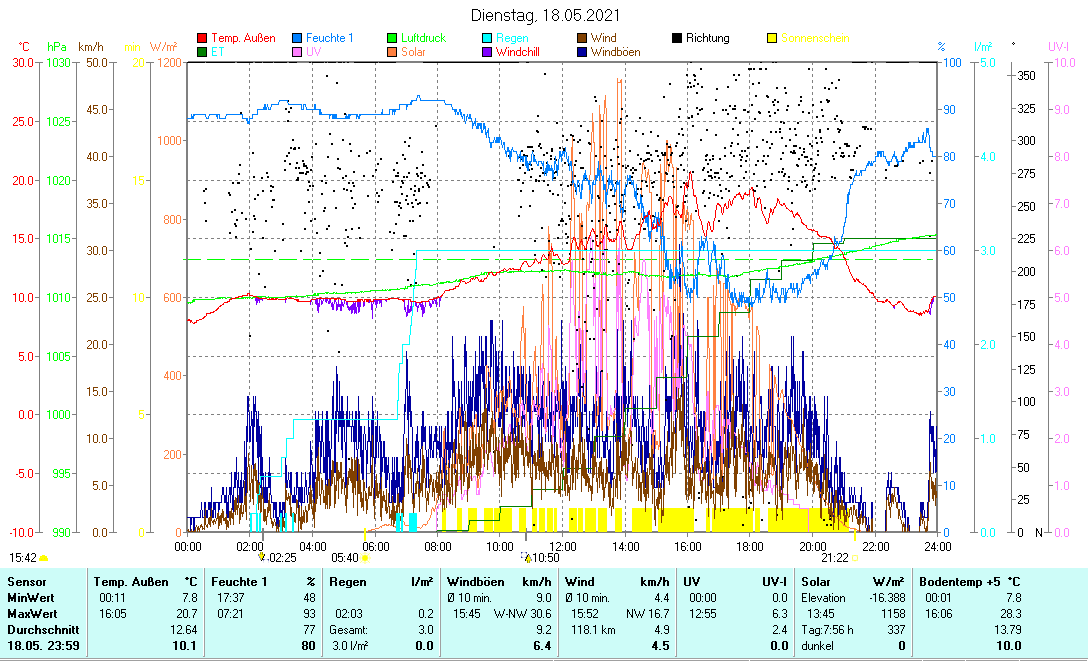Click the dark blue Windböen legend square
The width and height of the screenshot is (1088, 661).
tap(582, 52)
